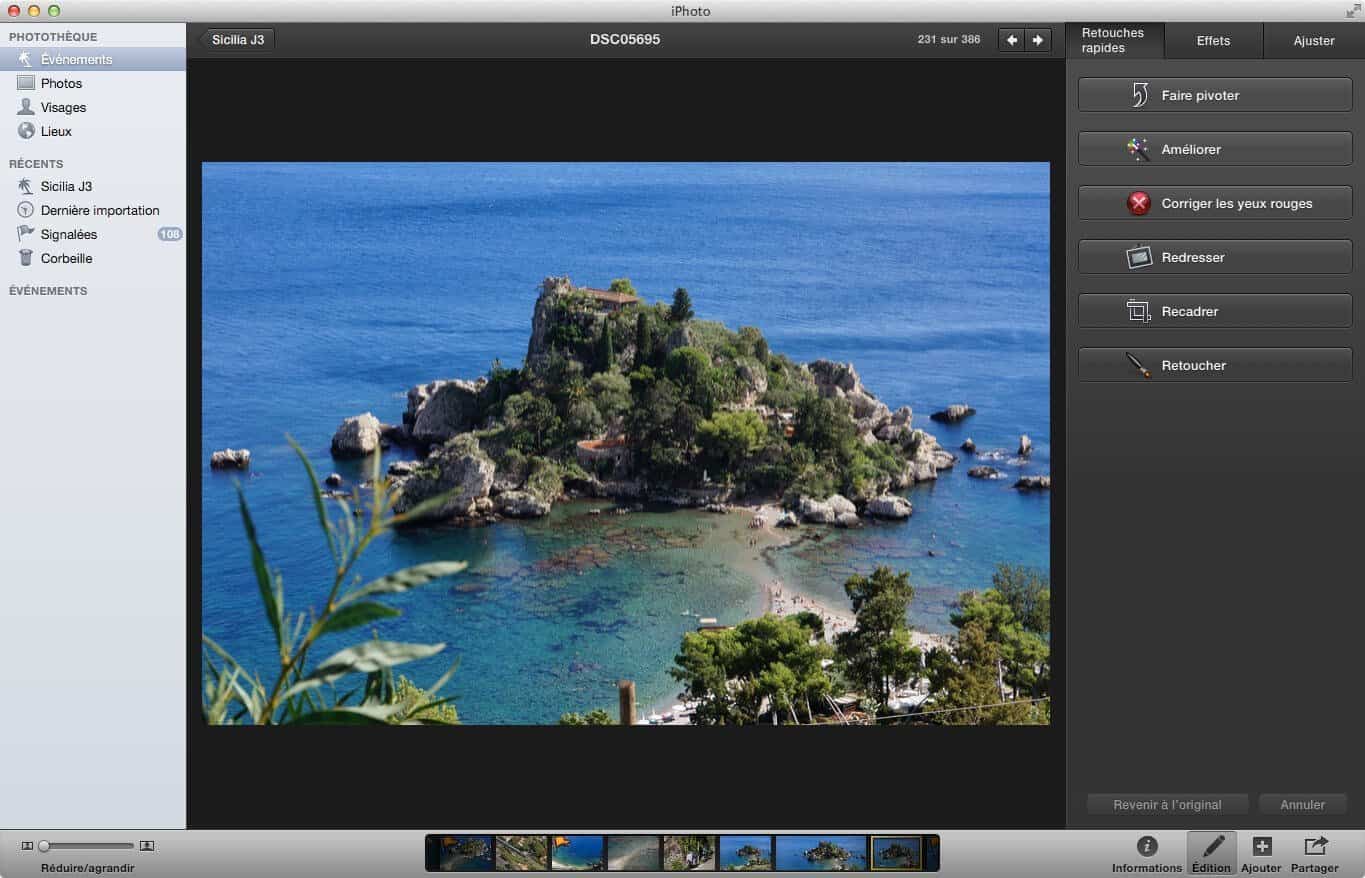
Task: Switch to the Ajuster tab
Action: pyautogui.click(x=1313, y=41)
